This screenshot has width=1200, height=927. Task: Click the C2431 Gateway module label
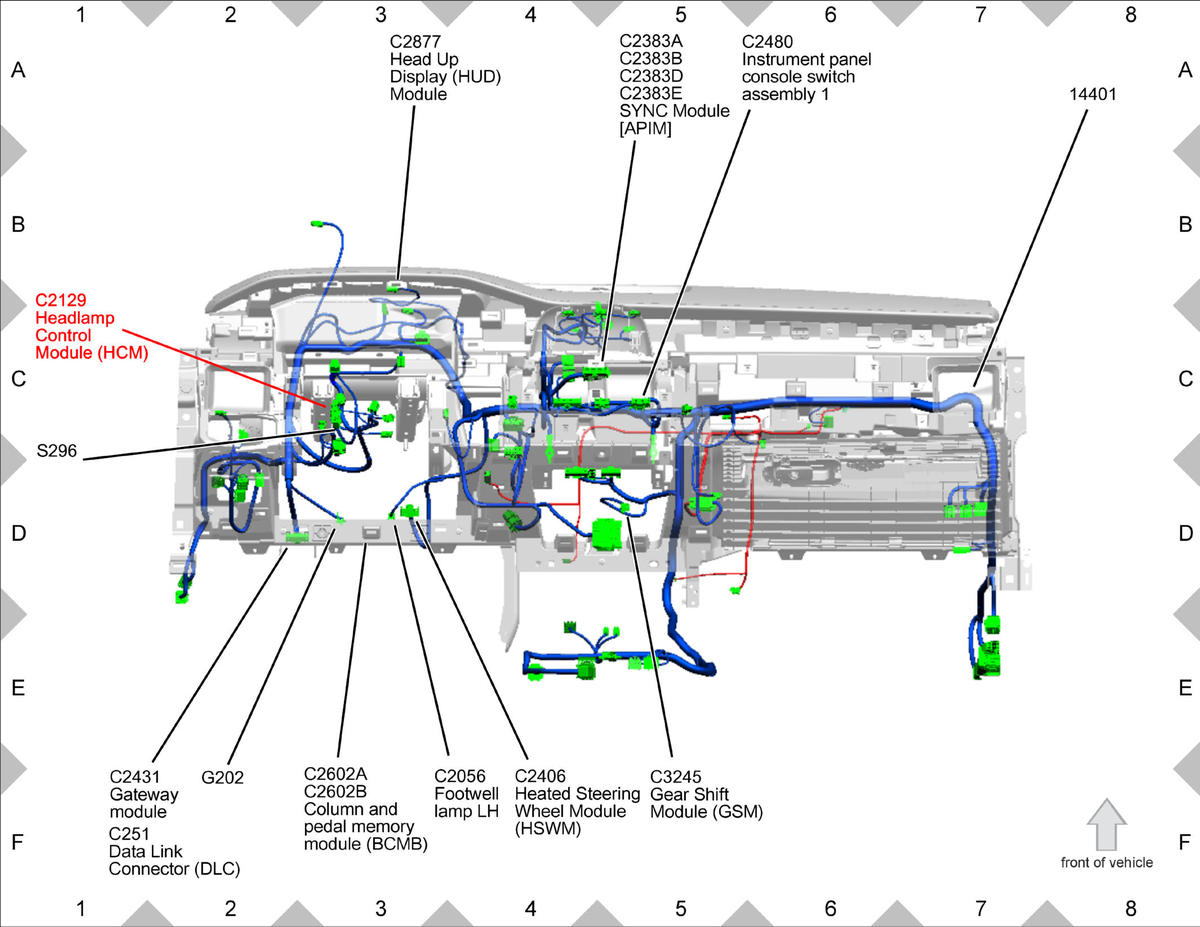coord(144,795)
